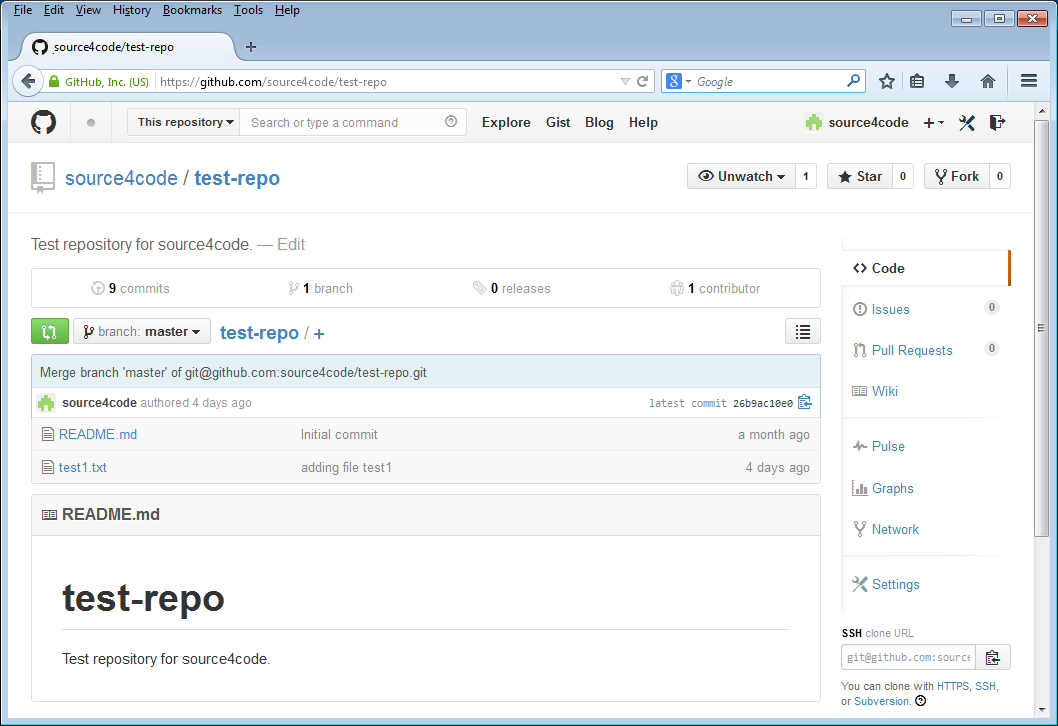Viewport: 1058px width, 726px height.
Task: Click the plus to add new file
Action: pyautogui.click(x=319, y=333)
